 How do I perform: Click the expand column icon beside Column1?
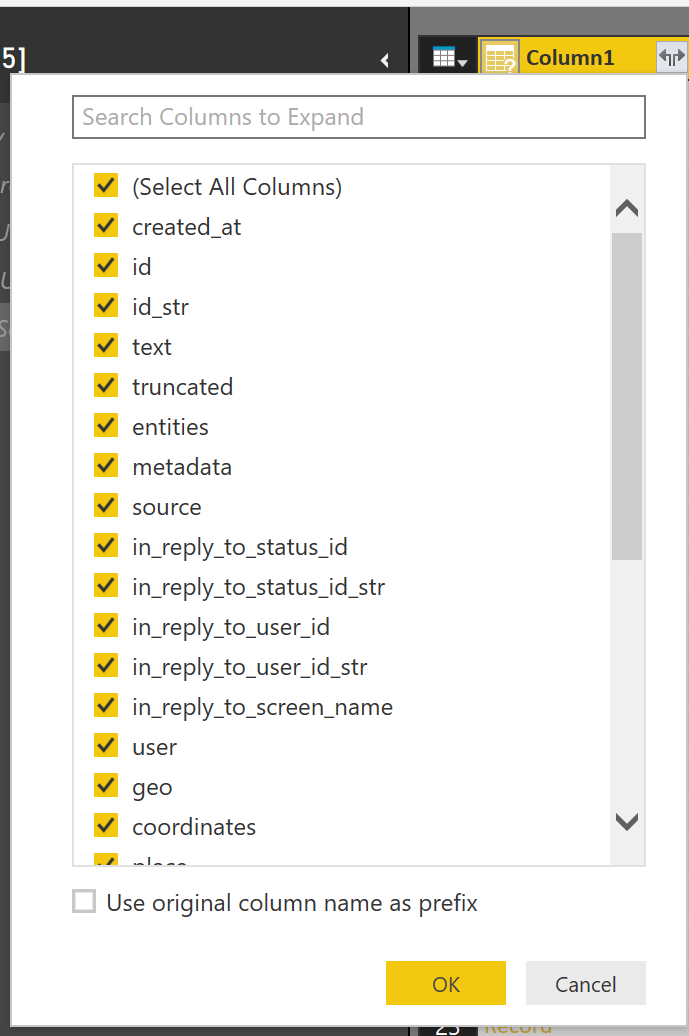click(x=670, y=57)
